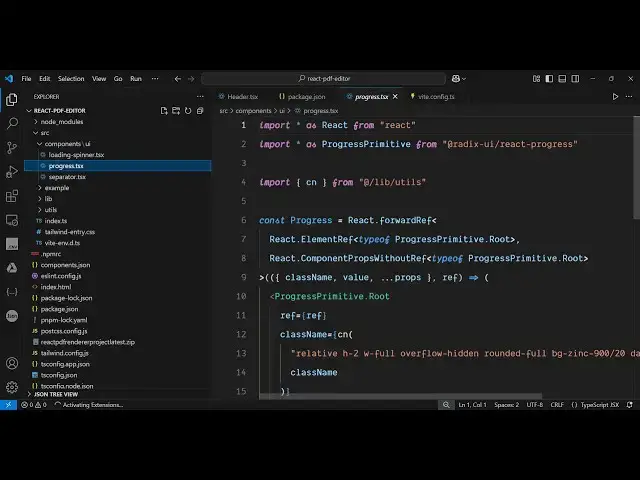Image resolution: width=640 pixels, height=480 pixels.
Task: Open tailwind-entry.css in the file tree
Action: pyautogui.click(x=70, y=232)
